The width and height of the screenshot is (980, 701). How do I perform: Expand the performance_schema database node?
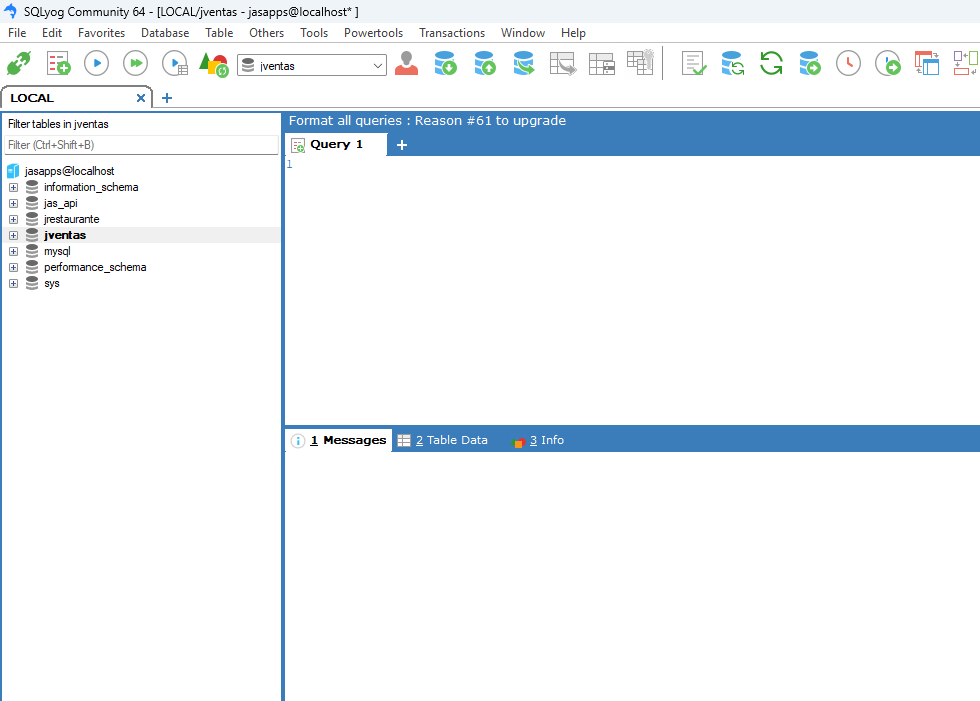click(x=13, y=267)
